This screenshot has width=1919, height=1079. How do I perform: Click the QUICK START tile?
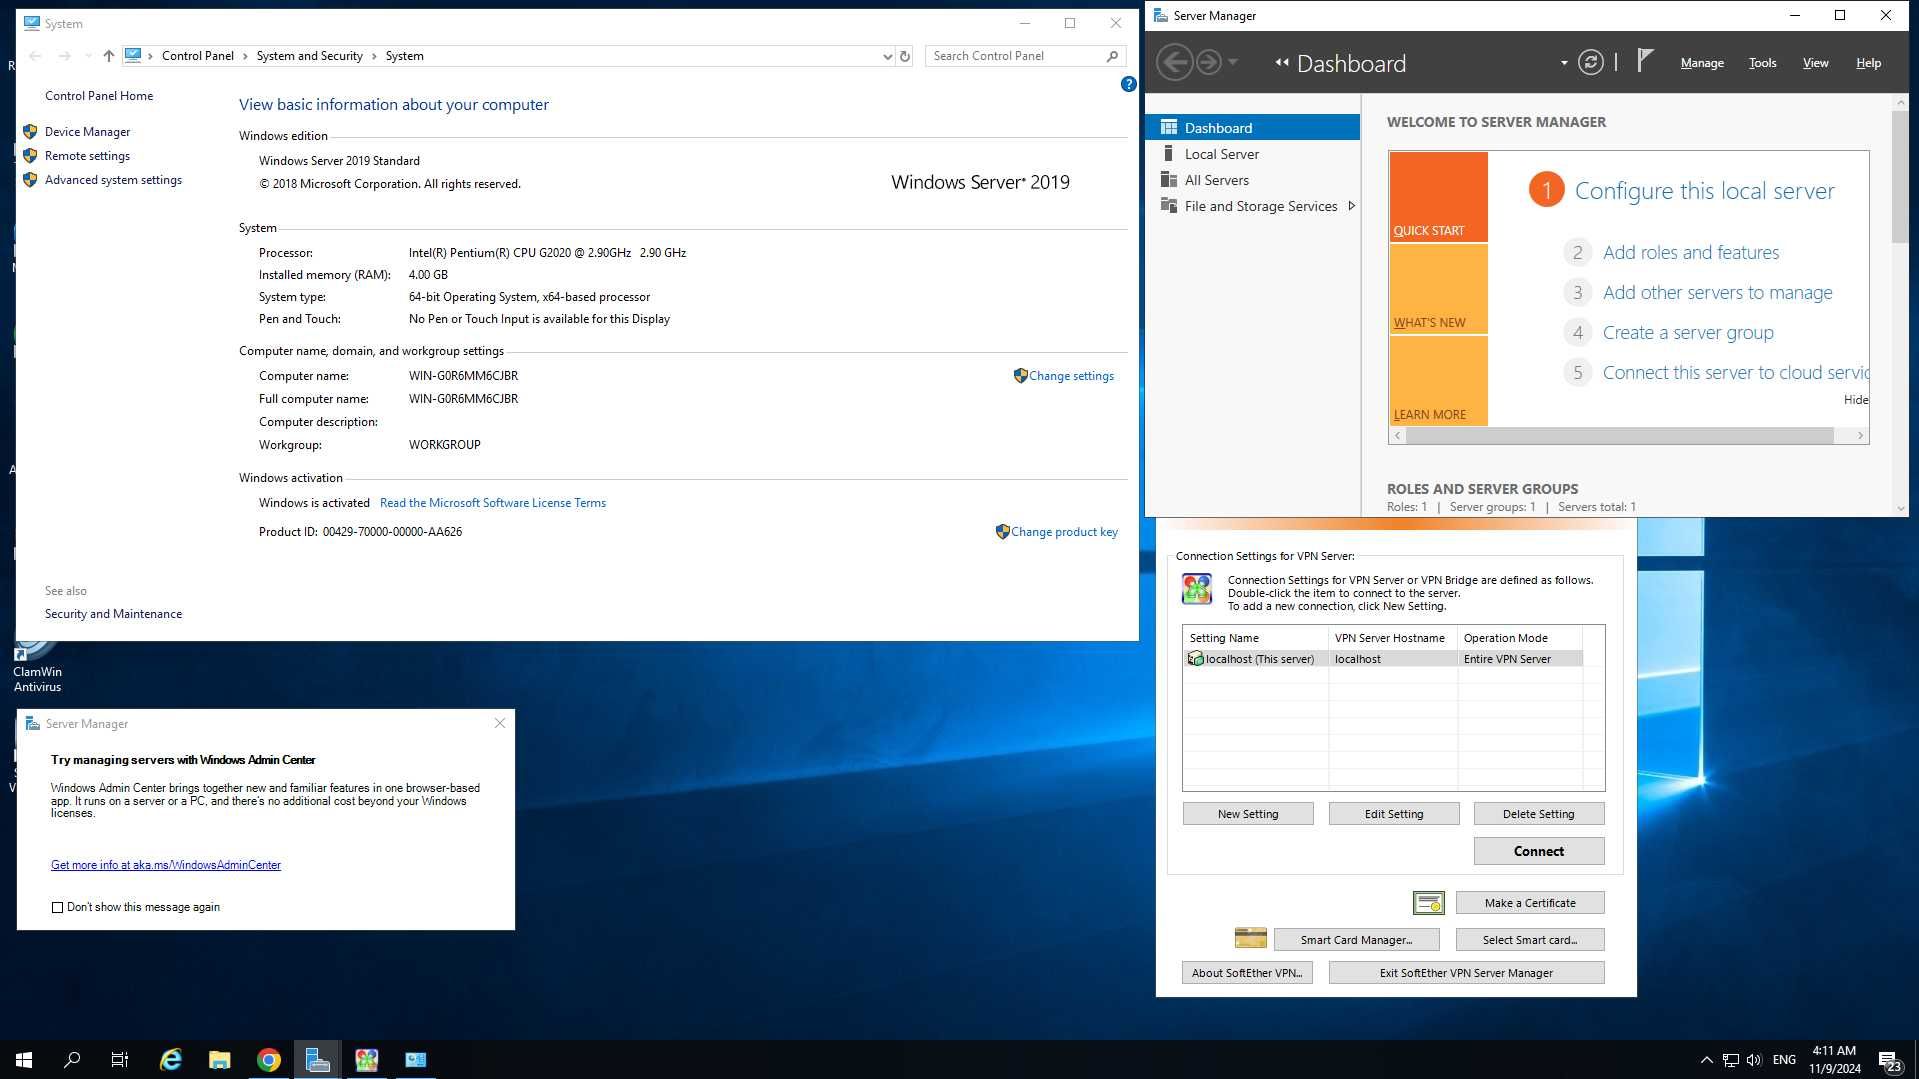click(x=1438, y=197)
